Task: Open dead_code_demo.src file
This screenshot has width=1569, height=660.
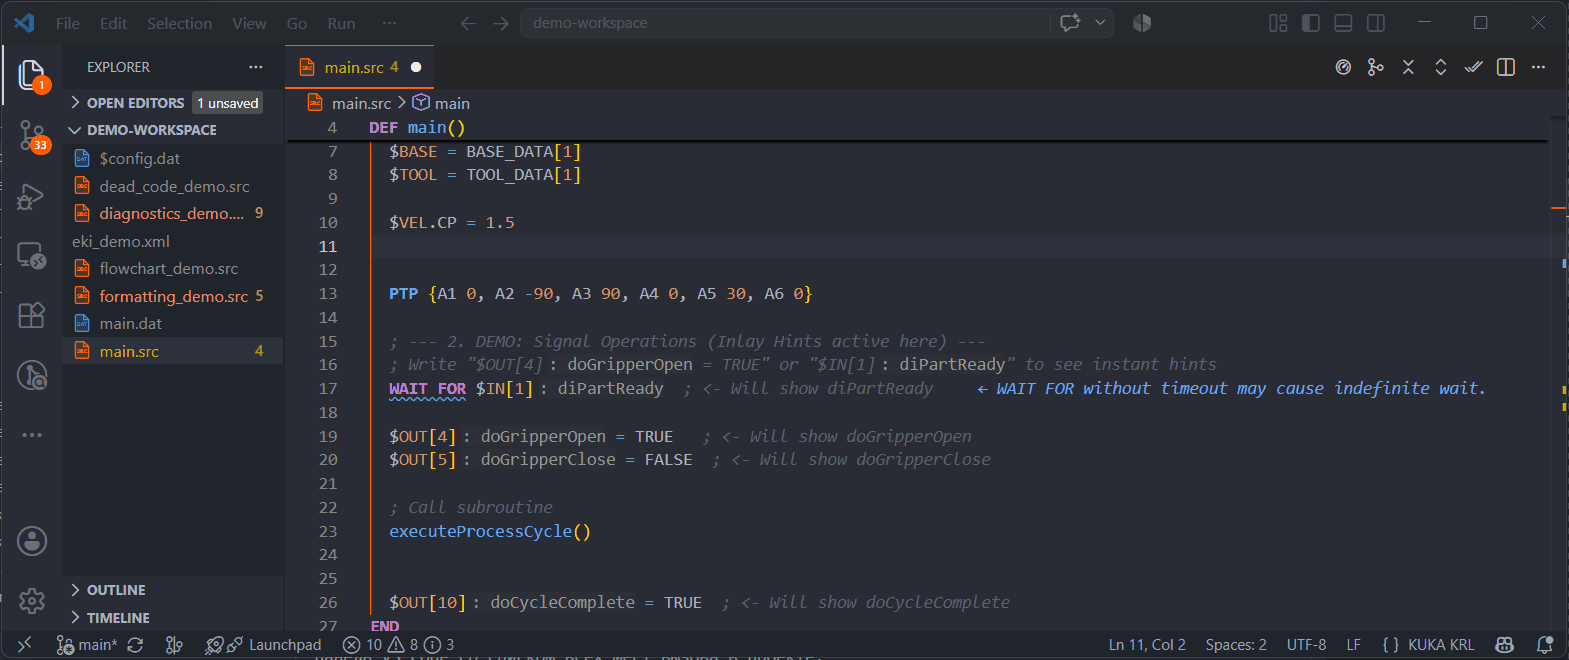Action: 174,186
